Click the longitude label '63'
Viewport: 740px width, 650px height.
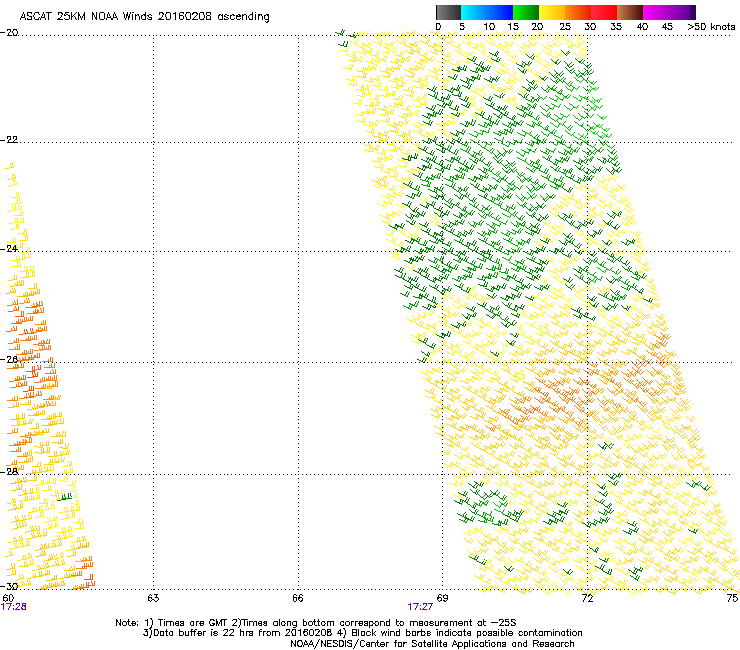point(153,598)
